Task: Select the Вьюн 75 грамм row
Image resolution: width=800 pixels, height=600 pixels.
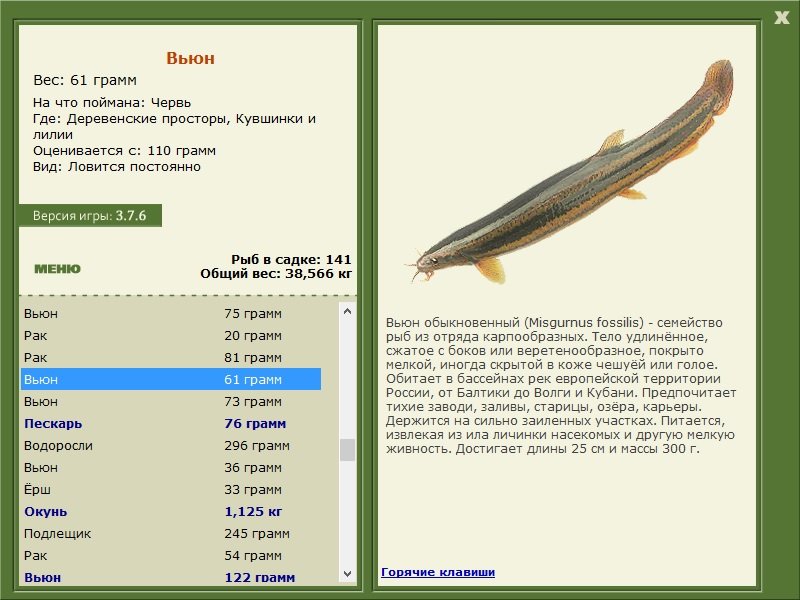Action: coord(171,313)
